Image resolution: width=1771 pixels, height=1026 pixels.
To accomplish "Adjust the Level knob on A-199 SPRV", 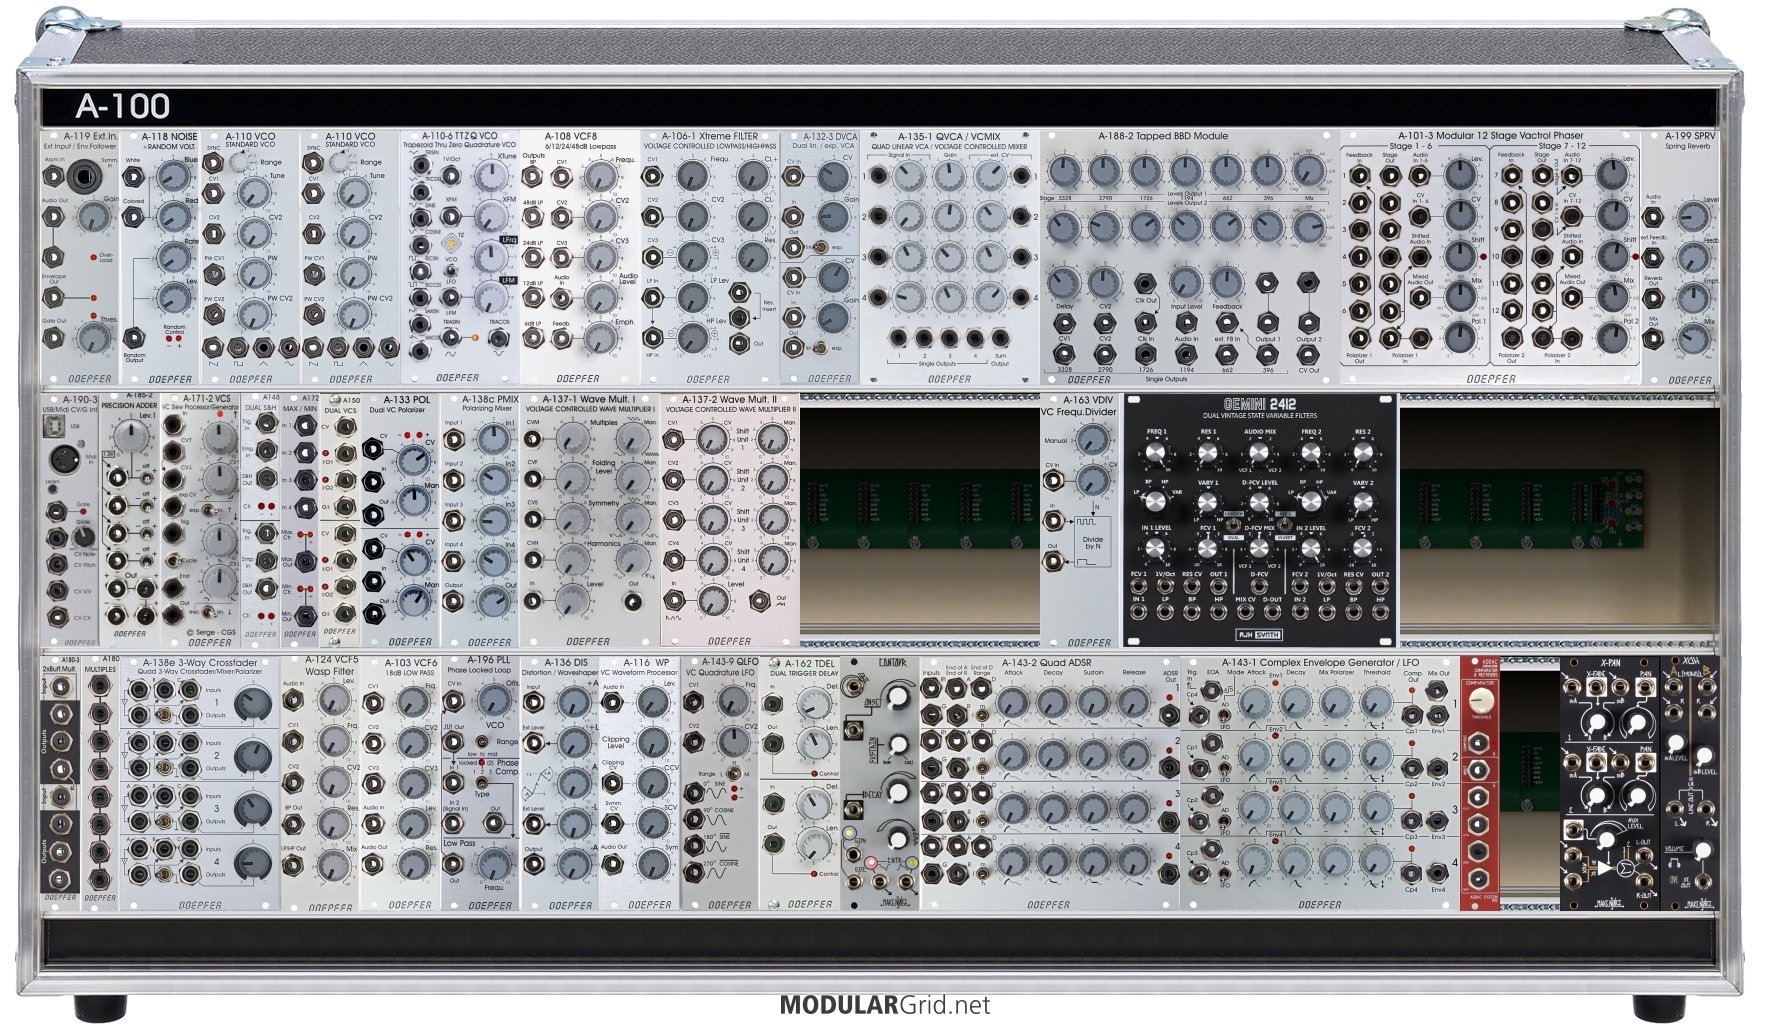I will [1693, 216].
